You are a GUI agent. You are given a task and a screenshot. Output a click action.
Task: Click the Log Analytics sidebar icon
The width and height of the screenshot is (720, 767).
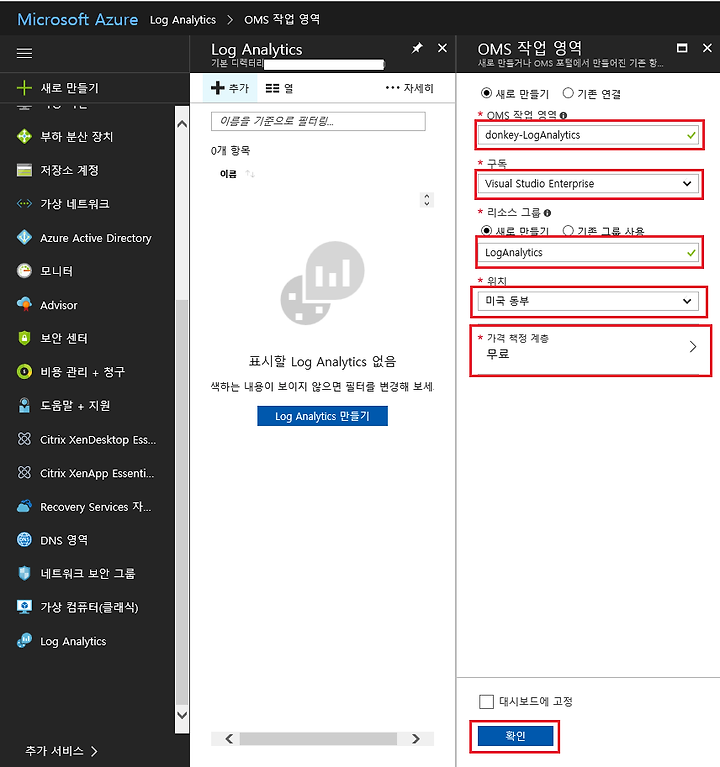click(x=24, y=641)
